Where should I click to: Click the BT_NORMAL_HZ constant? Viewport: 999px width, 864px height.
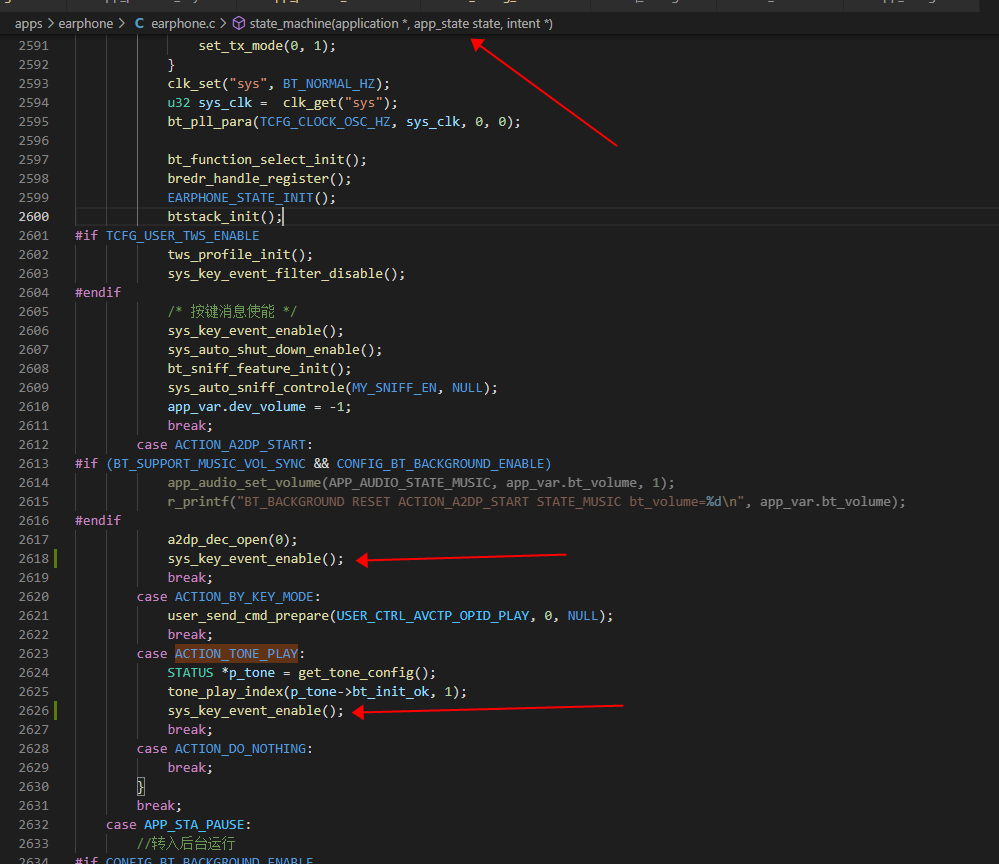329,84
